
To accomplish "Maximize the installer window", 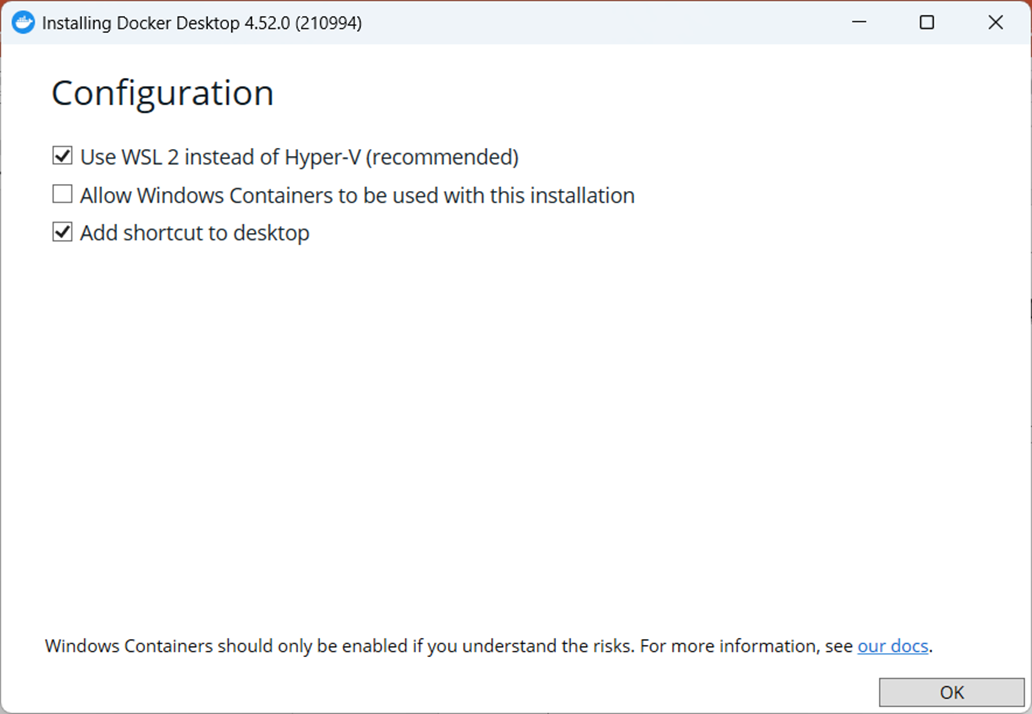I will click(x=926, y=21).
